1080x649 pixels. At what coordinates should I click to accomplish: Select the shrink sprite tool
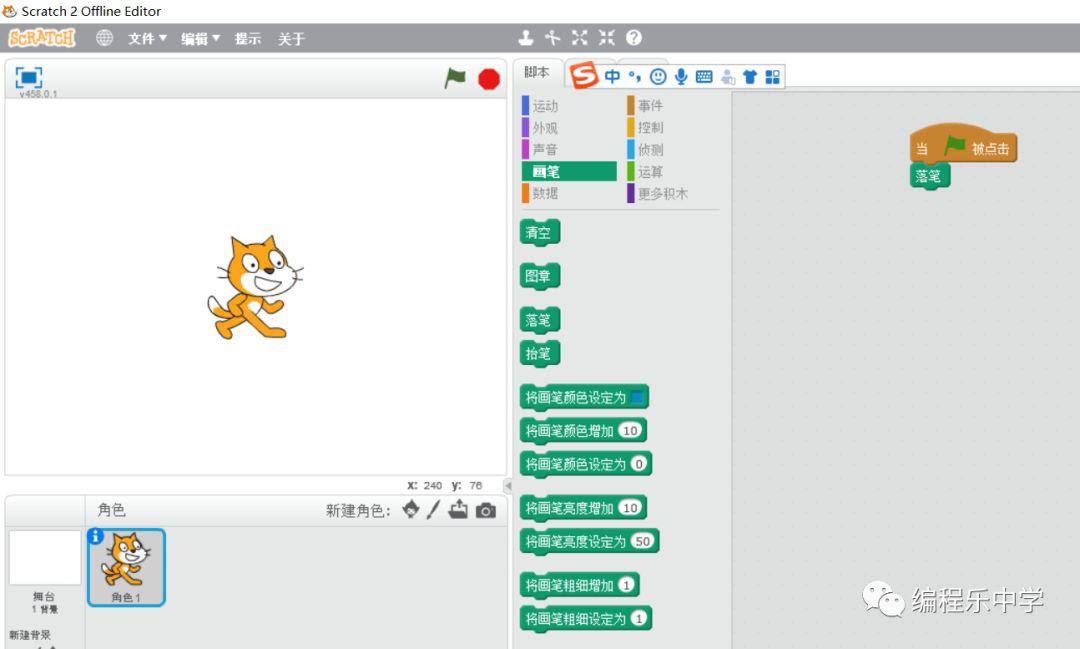click(607, 38)
